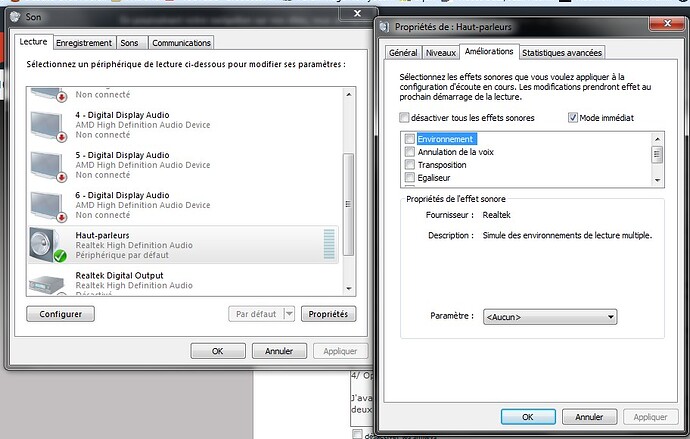690x439 pixels.
Task: Select the Haut-parleurs speaker device icon
Action: [x=50, y=245]
